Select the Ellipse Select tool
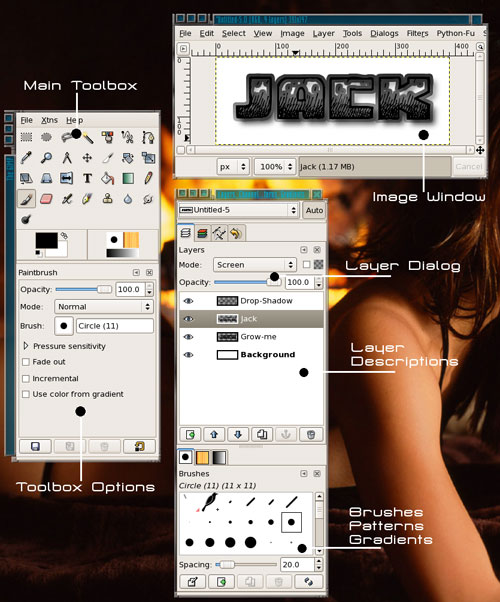 (46, 137)
